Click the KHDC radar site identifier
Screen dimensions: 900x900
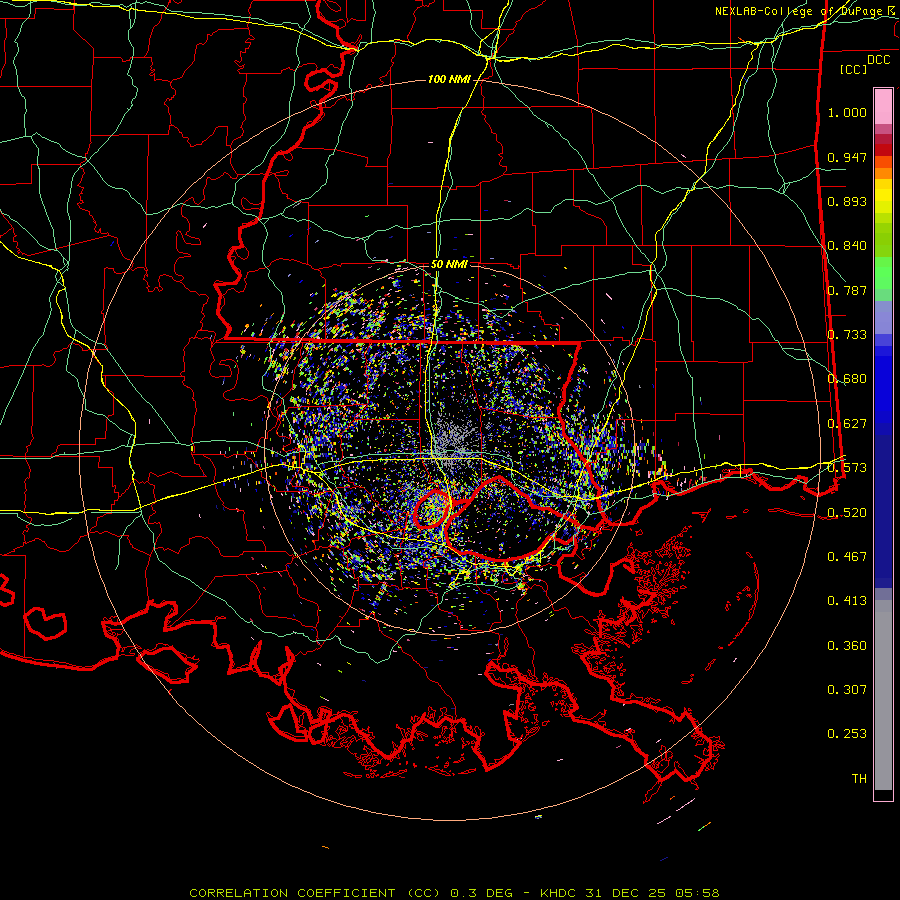[560, 893]
